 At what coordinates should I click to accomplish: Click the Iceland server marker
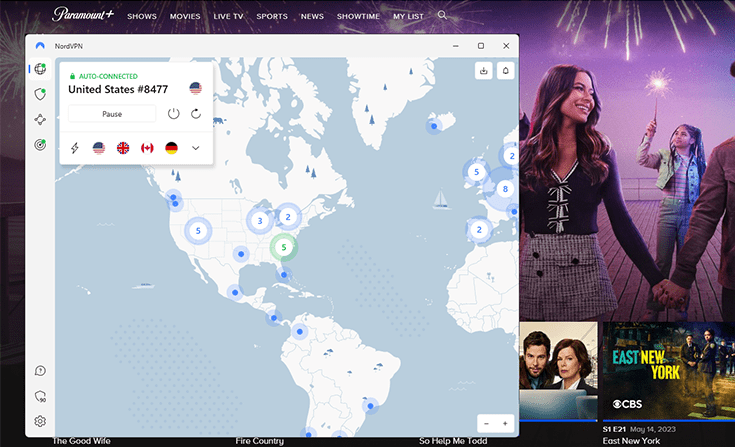434,126
